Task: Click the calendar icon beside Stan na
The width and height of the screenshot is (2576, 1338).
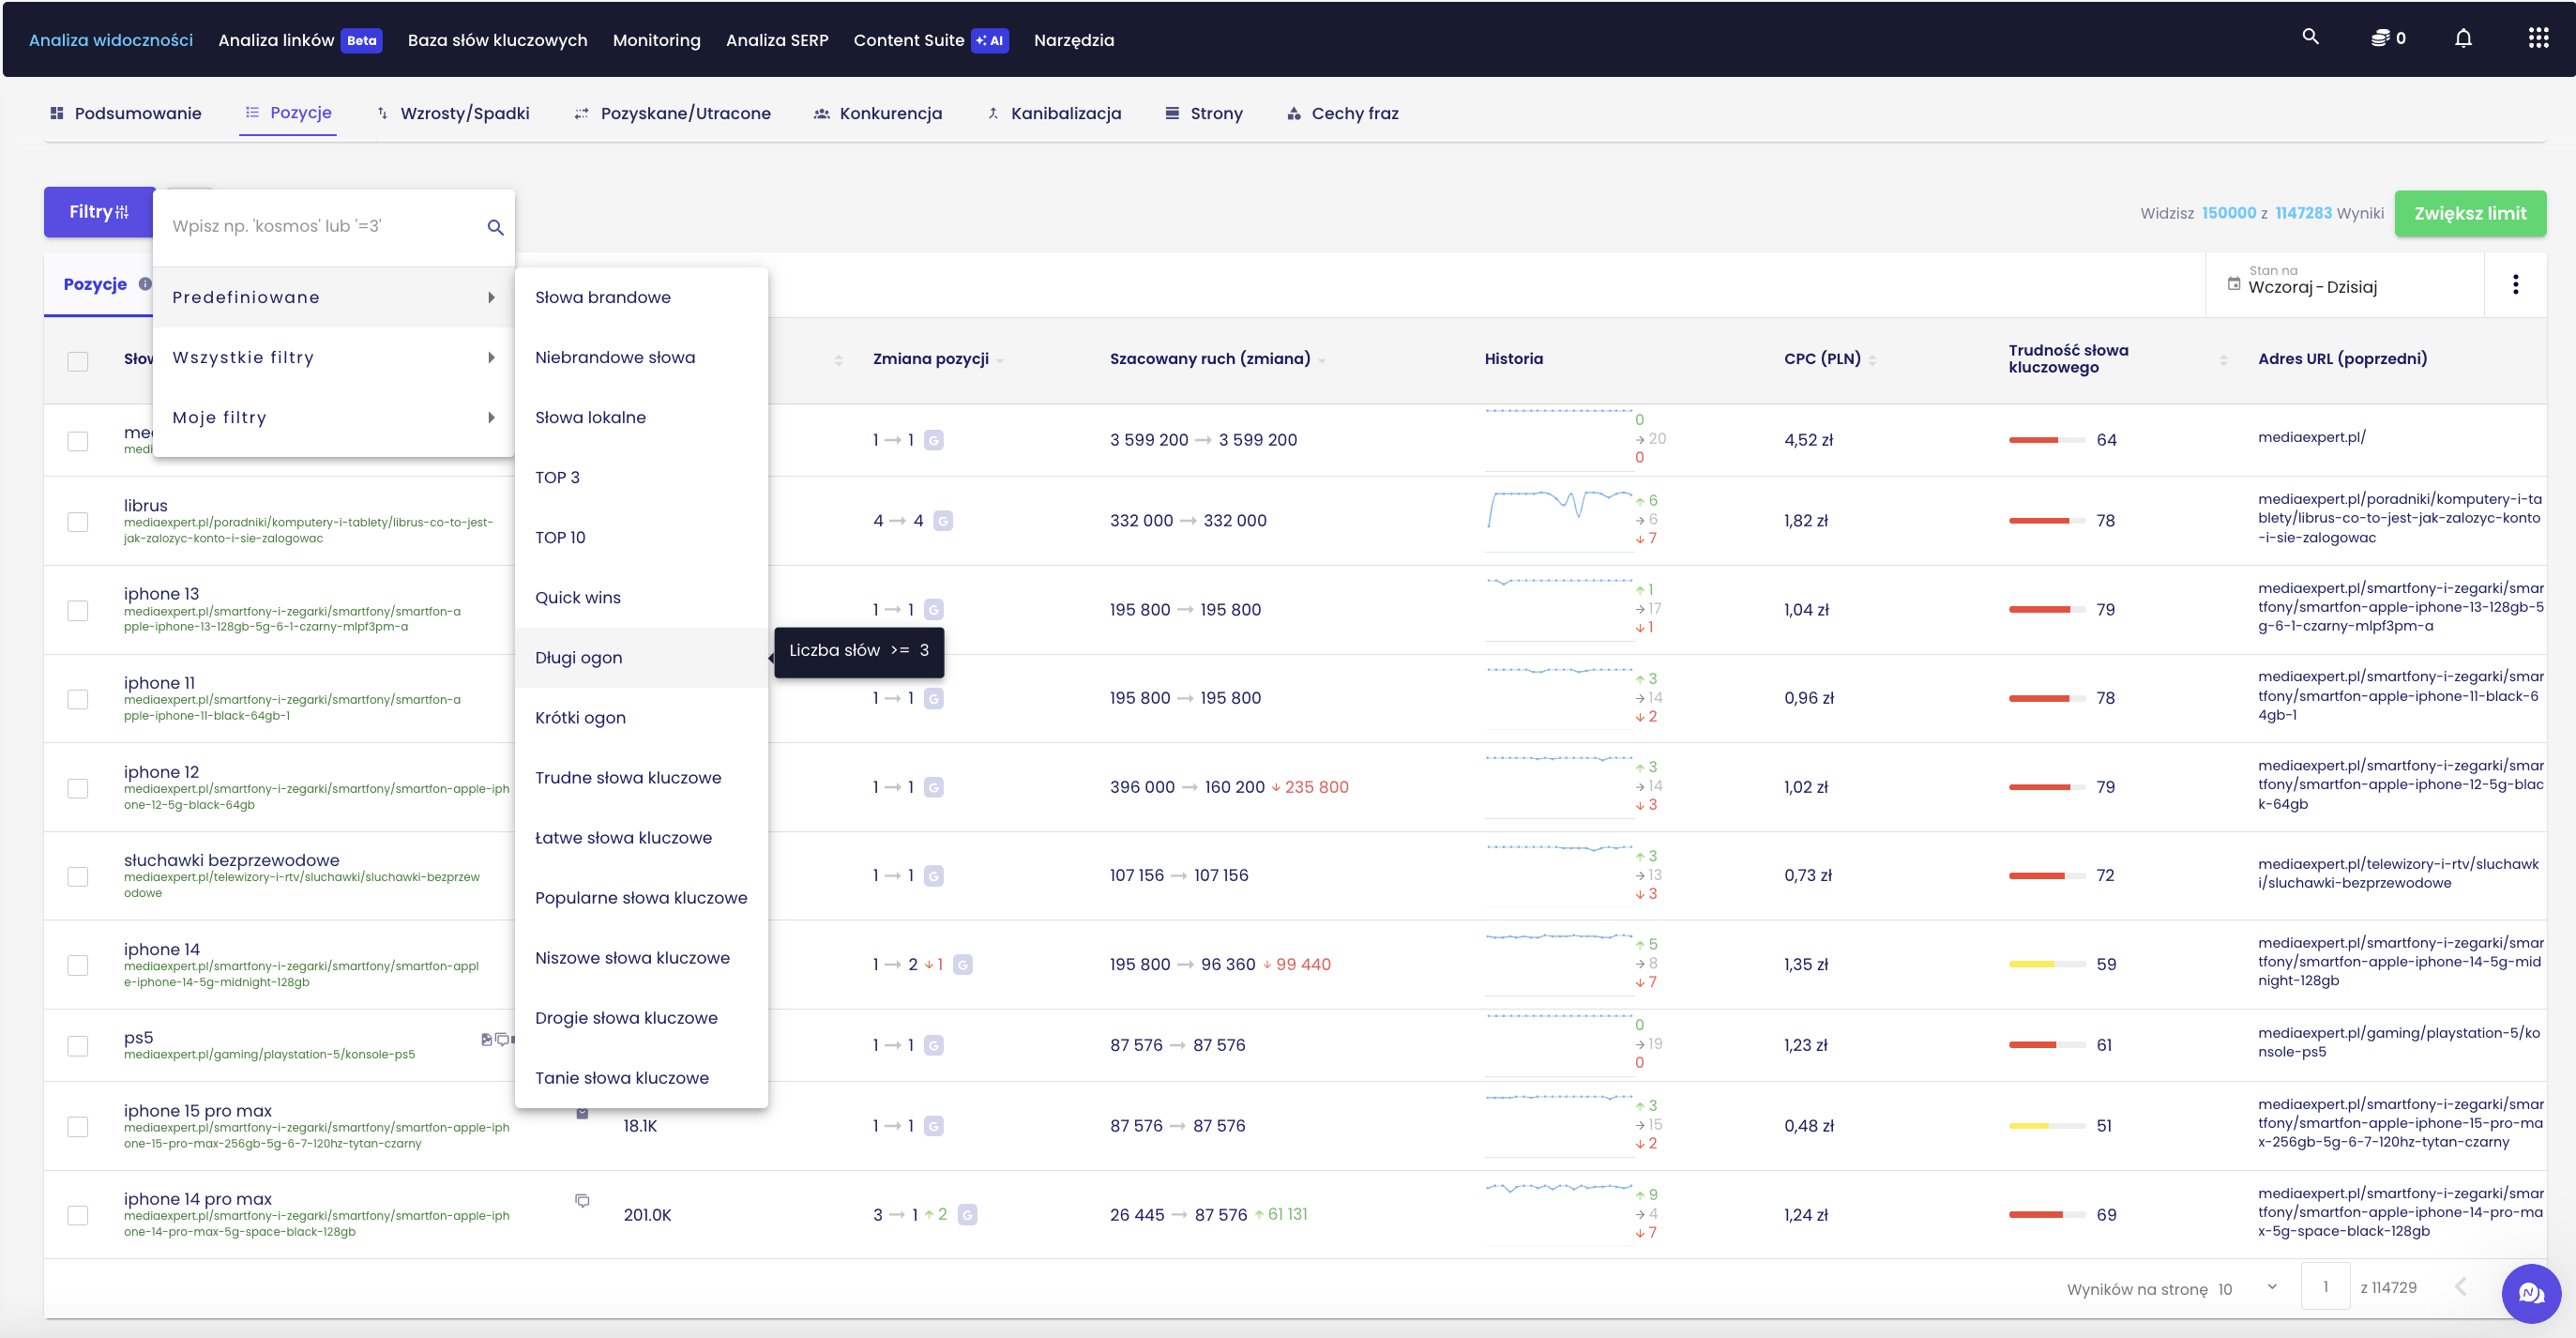Action: click(2234, 283)
